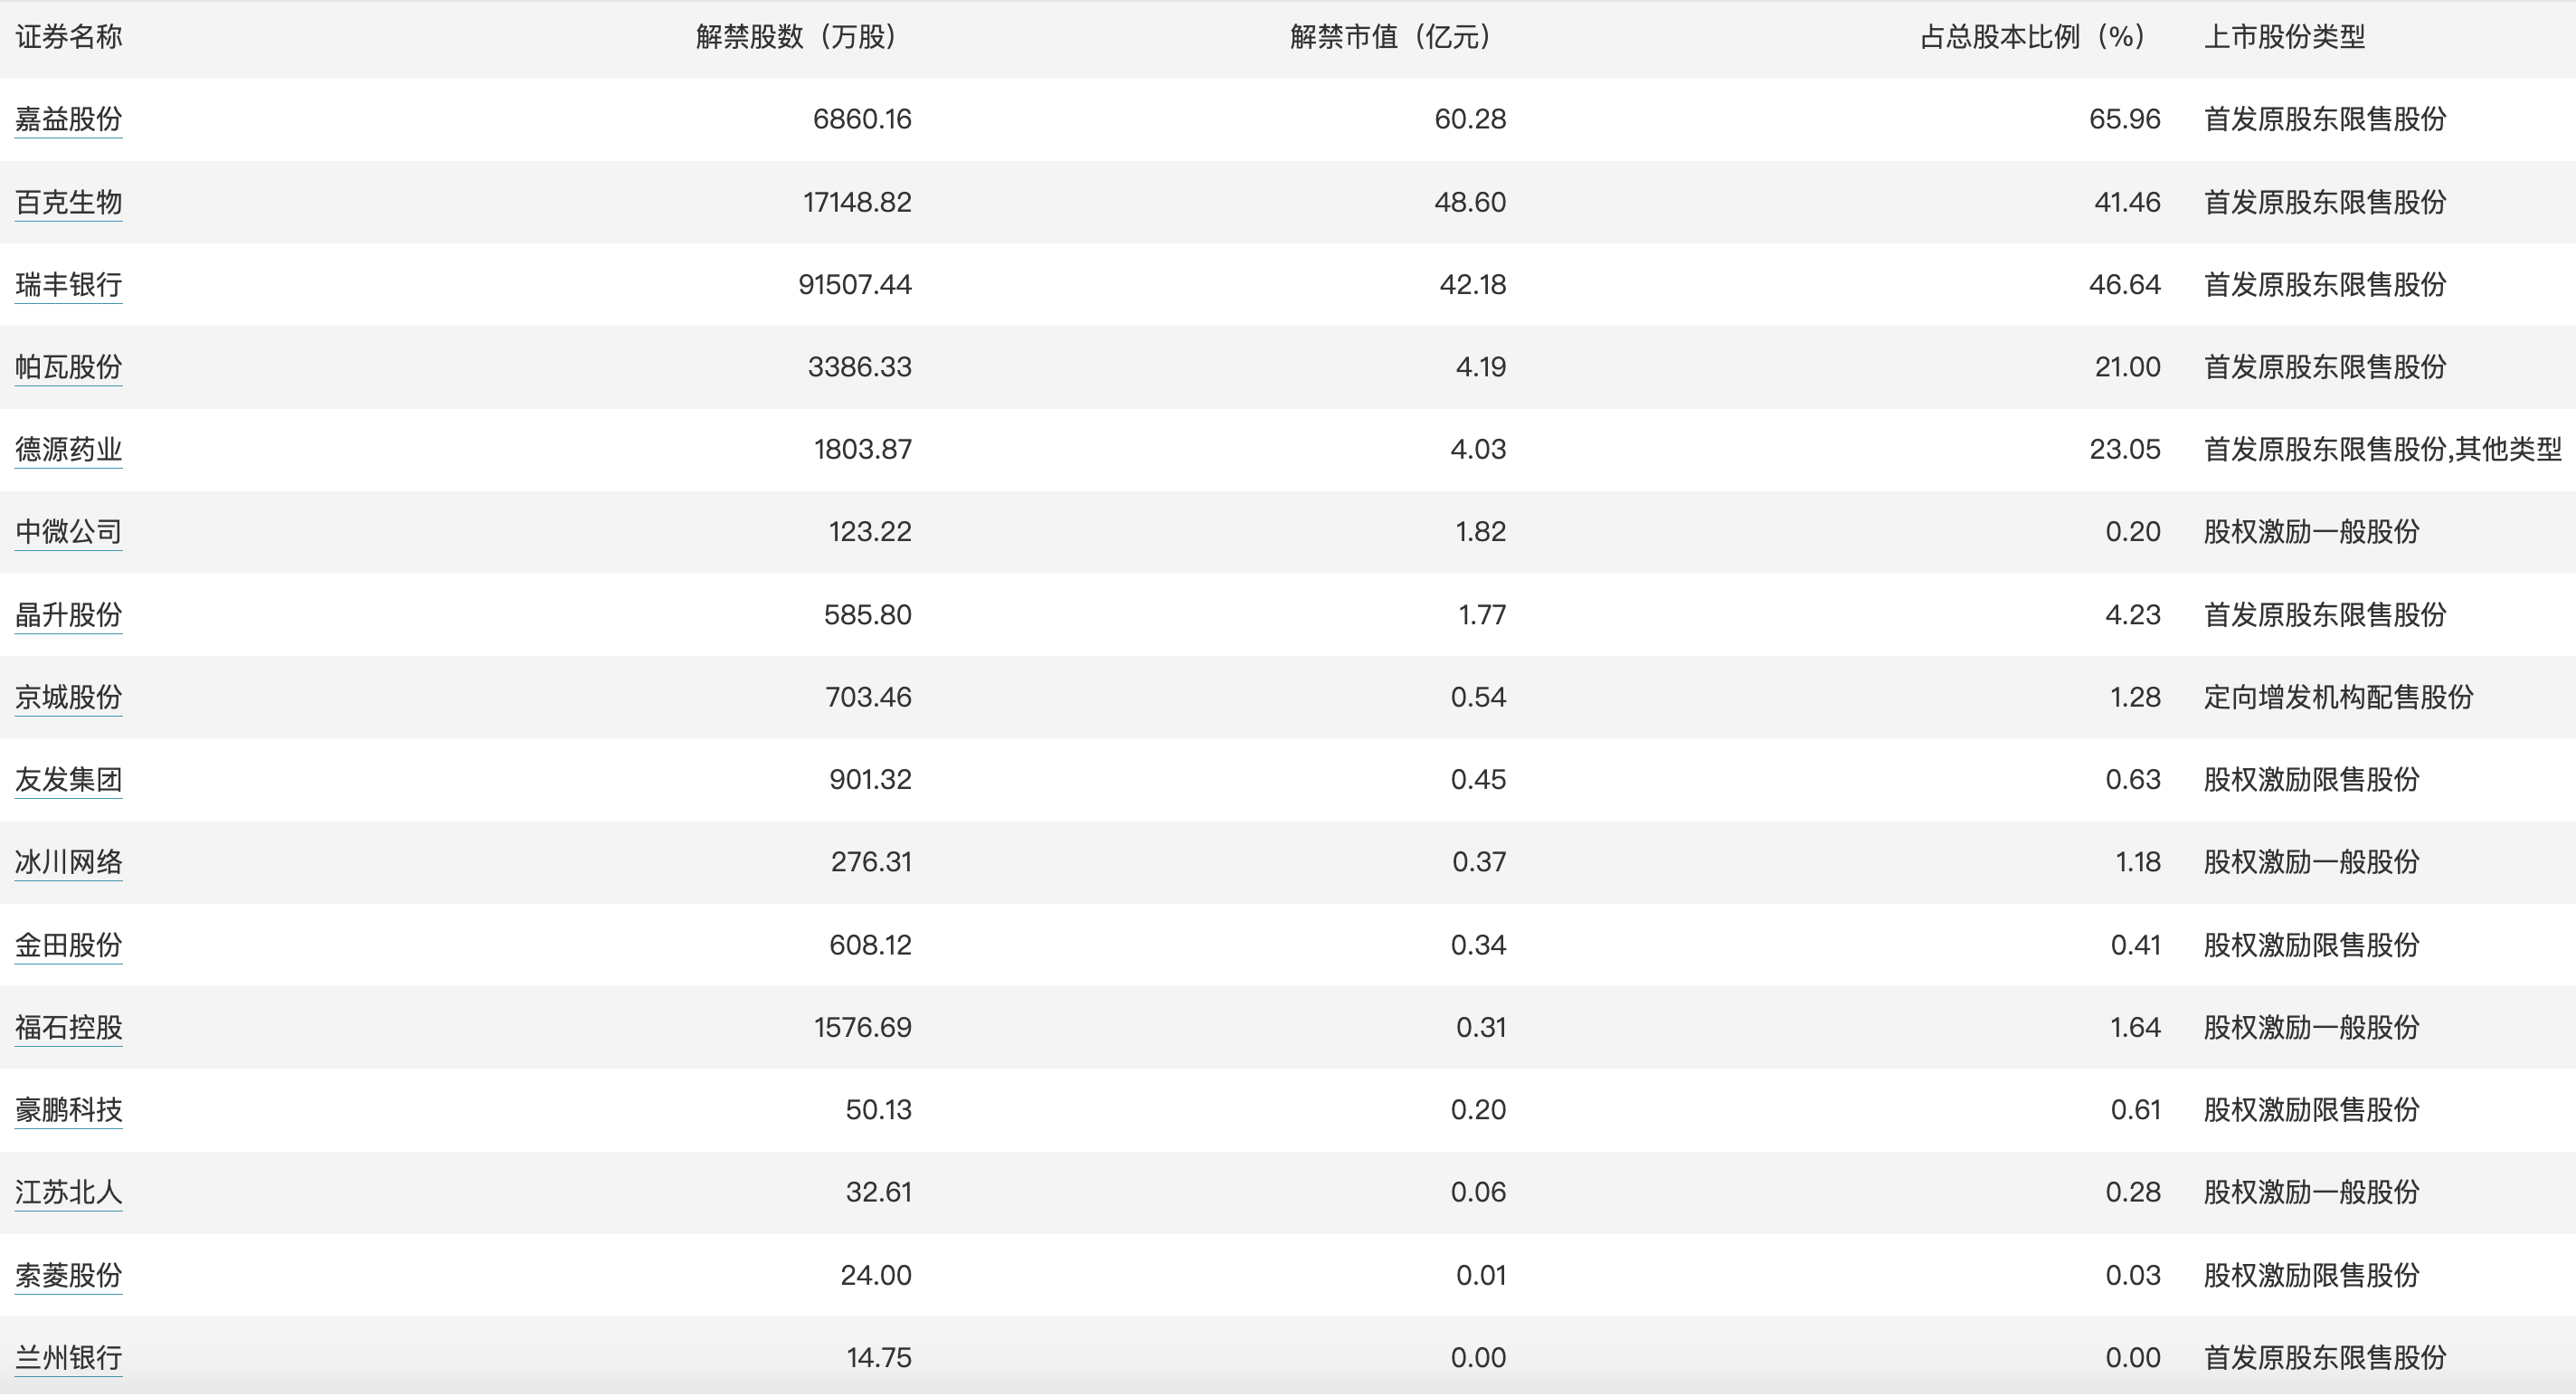
Task: Select the 276.31 shares cell
Action: (x=871, y=862)
